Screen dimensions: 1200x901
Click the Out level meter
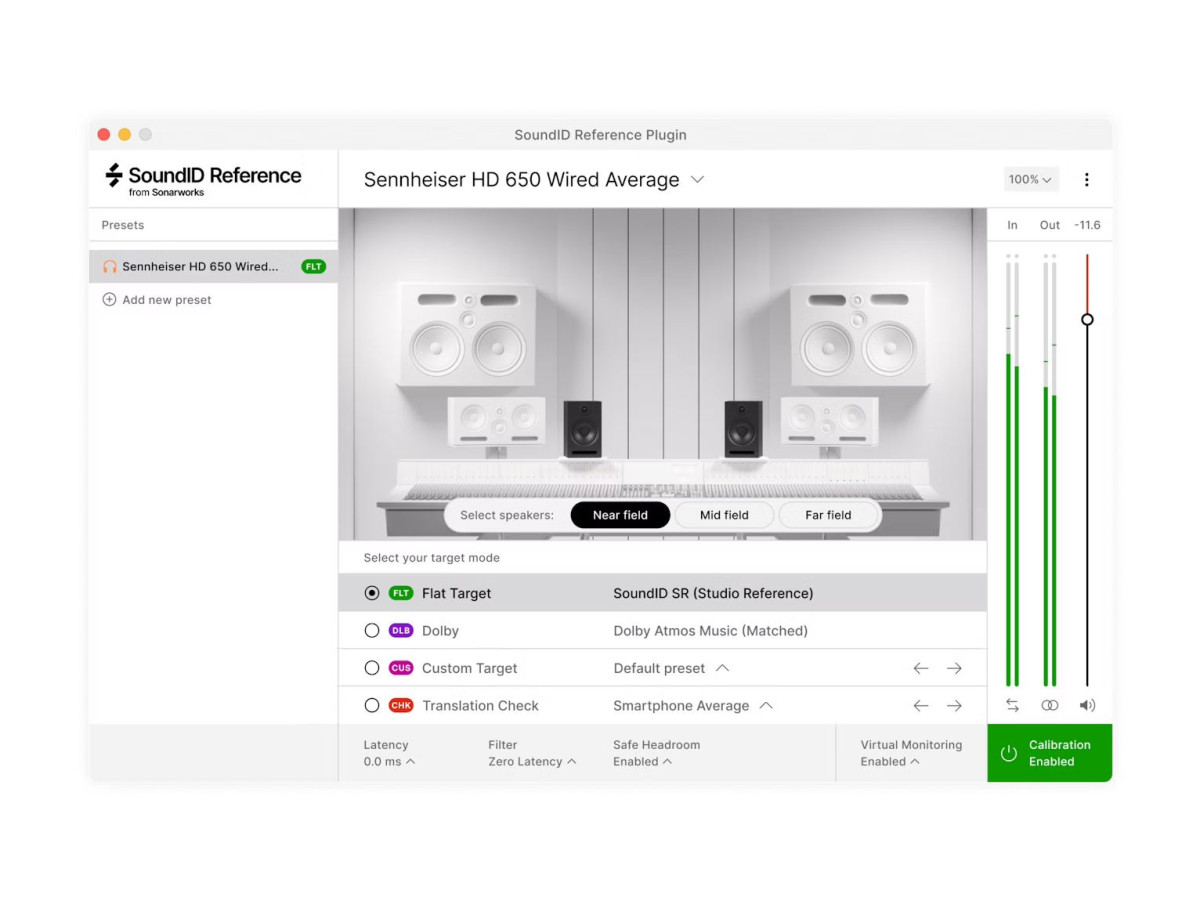point(1050,470)
